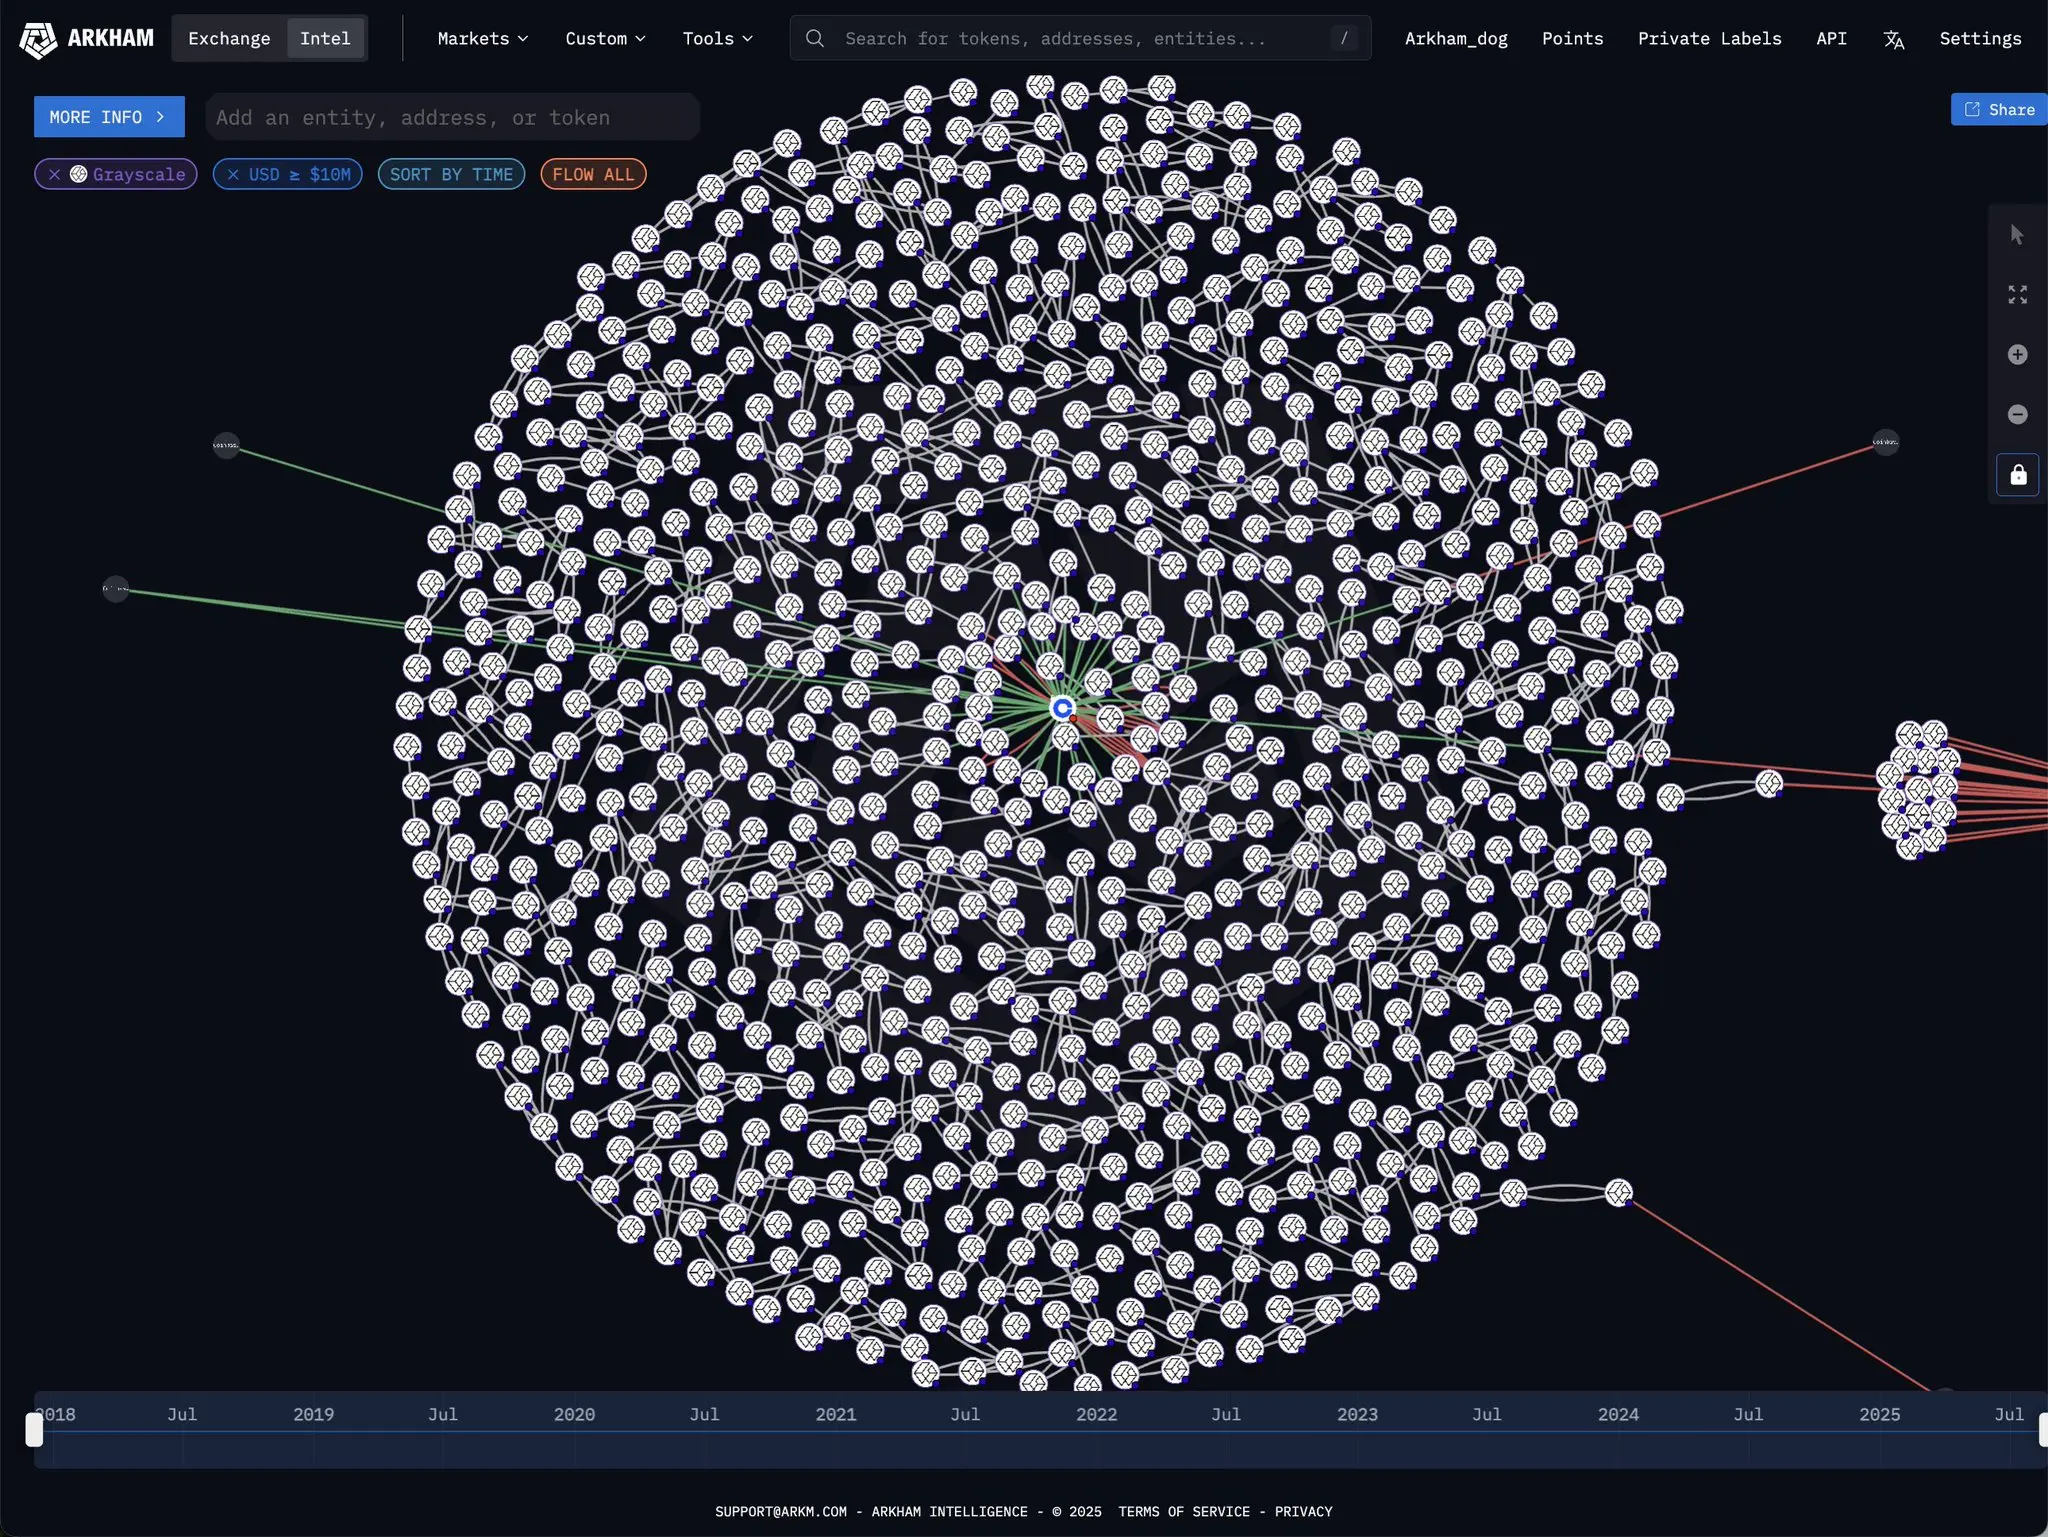Click the 2023 marker on the timeline
This screenshot has width=2048, height=1537.
tap(1357, 1414)
